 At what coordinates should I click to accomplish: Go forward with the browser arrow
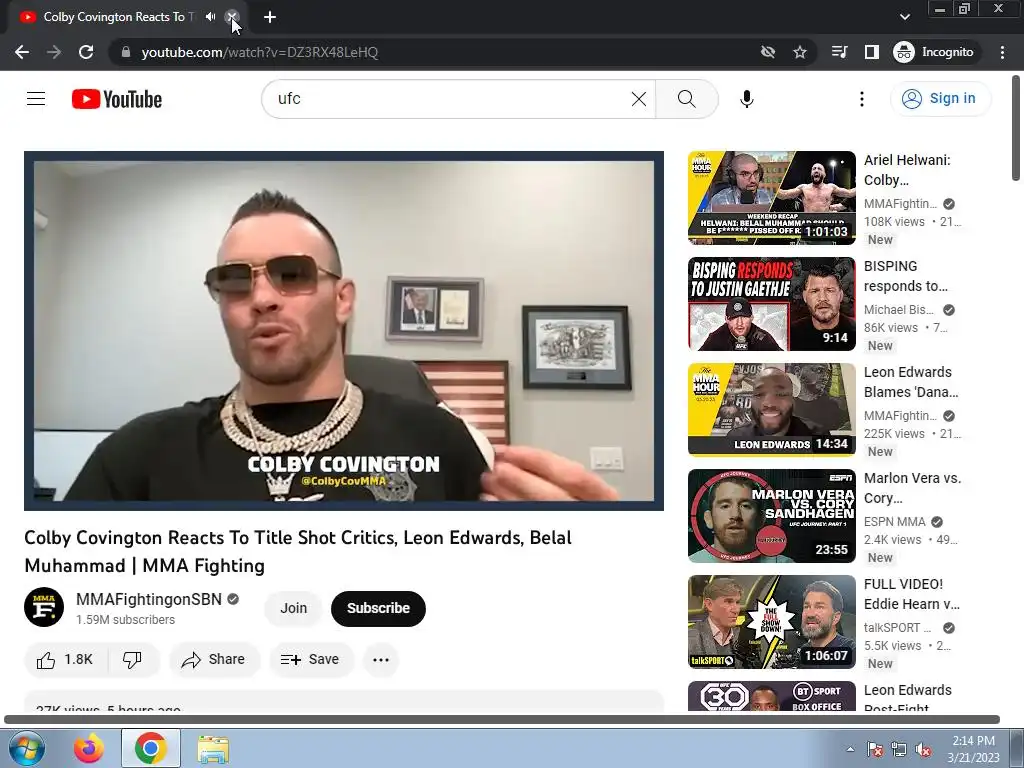(x=54, y=52)
